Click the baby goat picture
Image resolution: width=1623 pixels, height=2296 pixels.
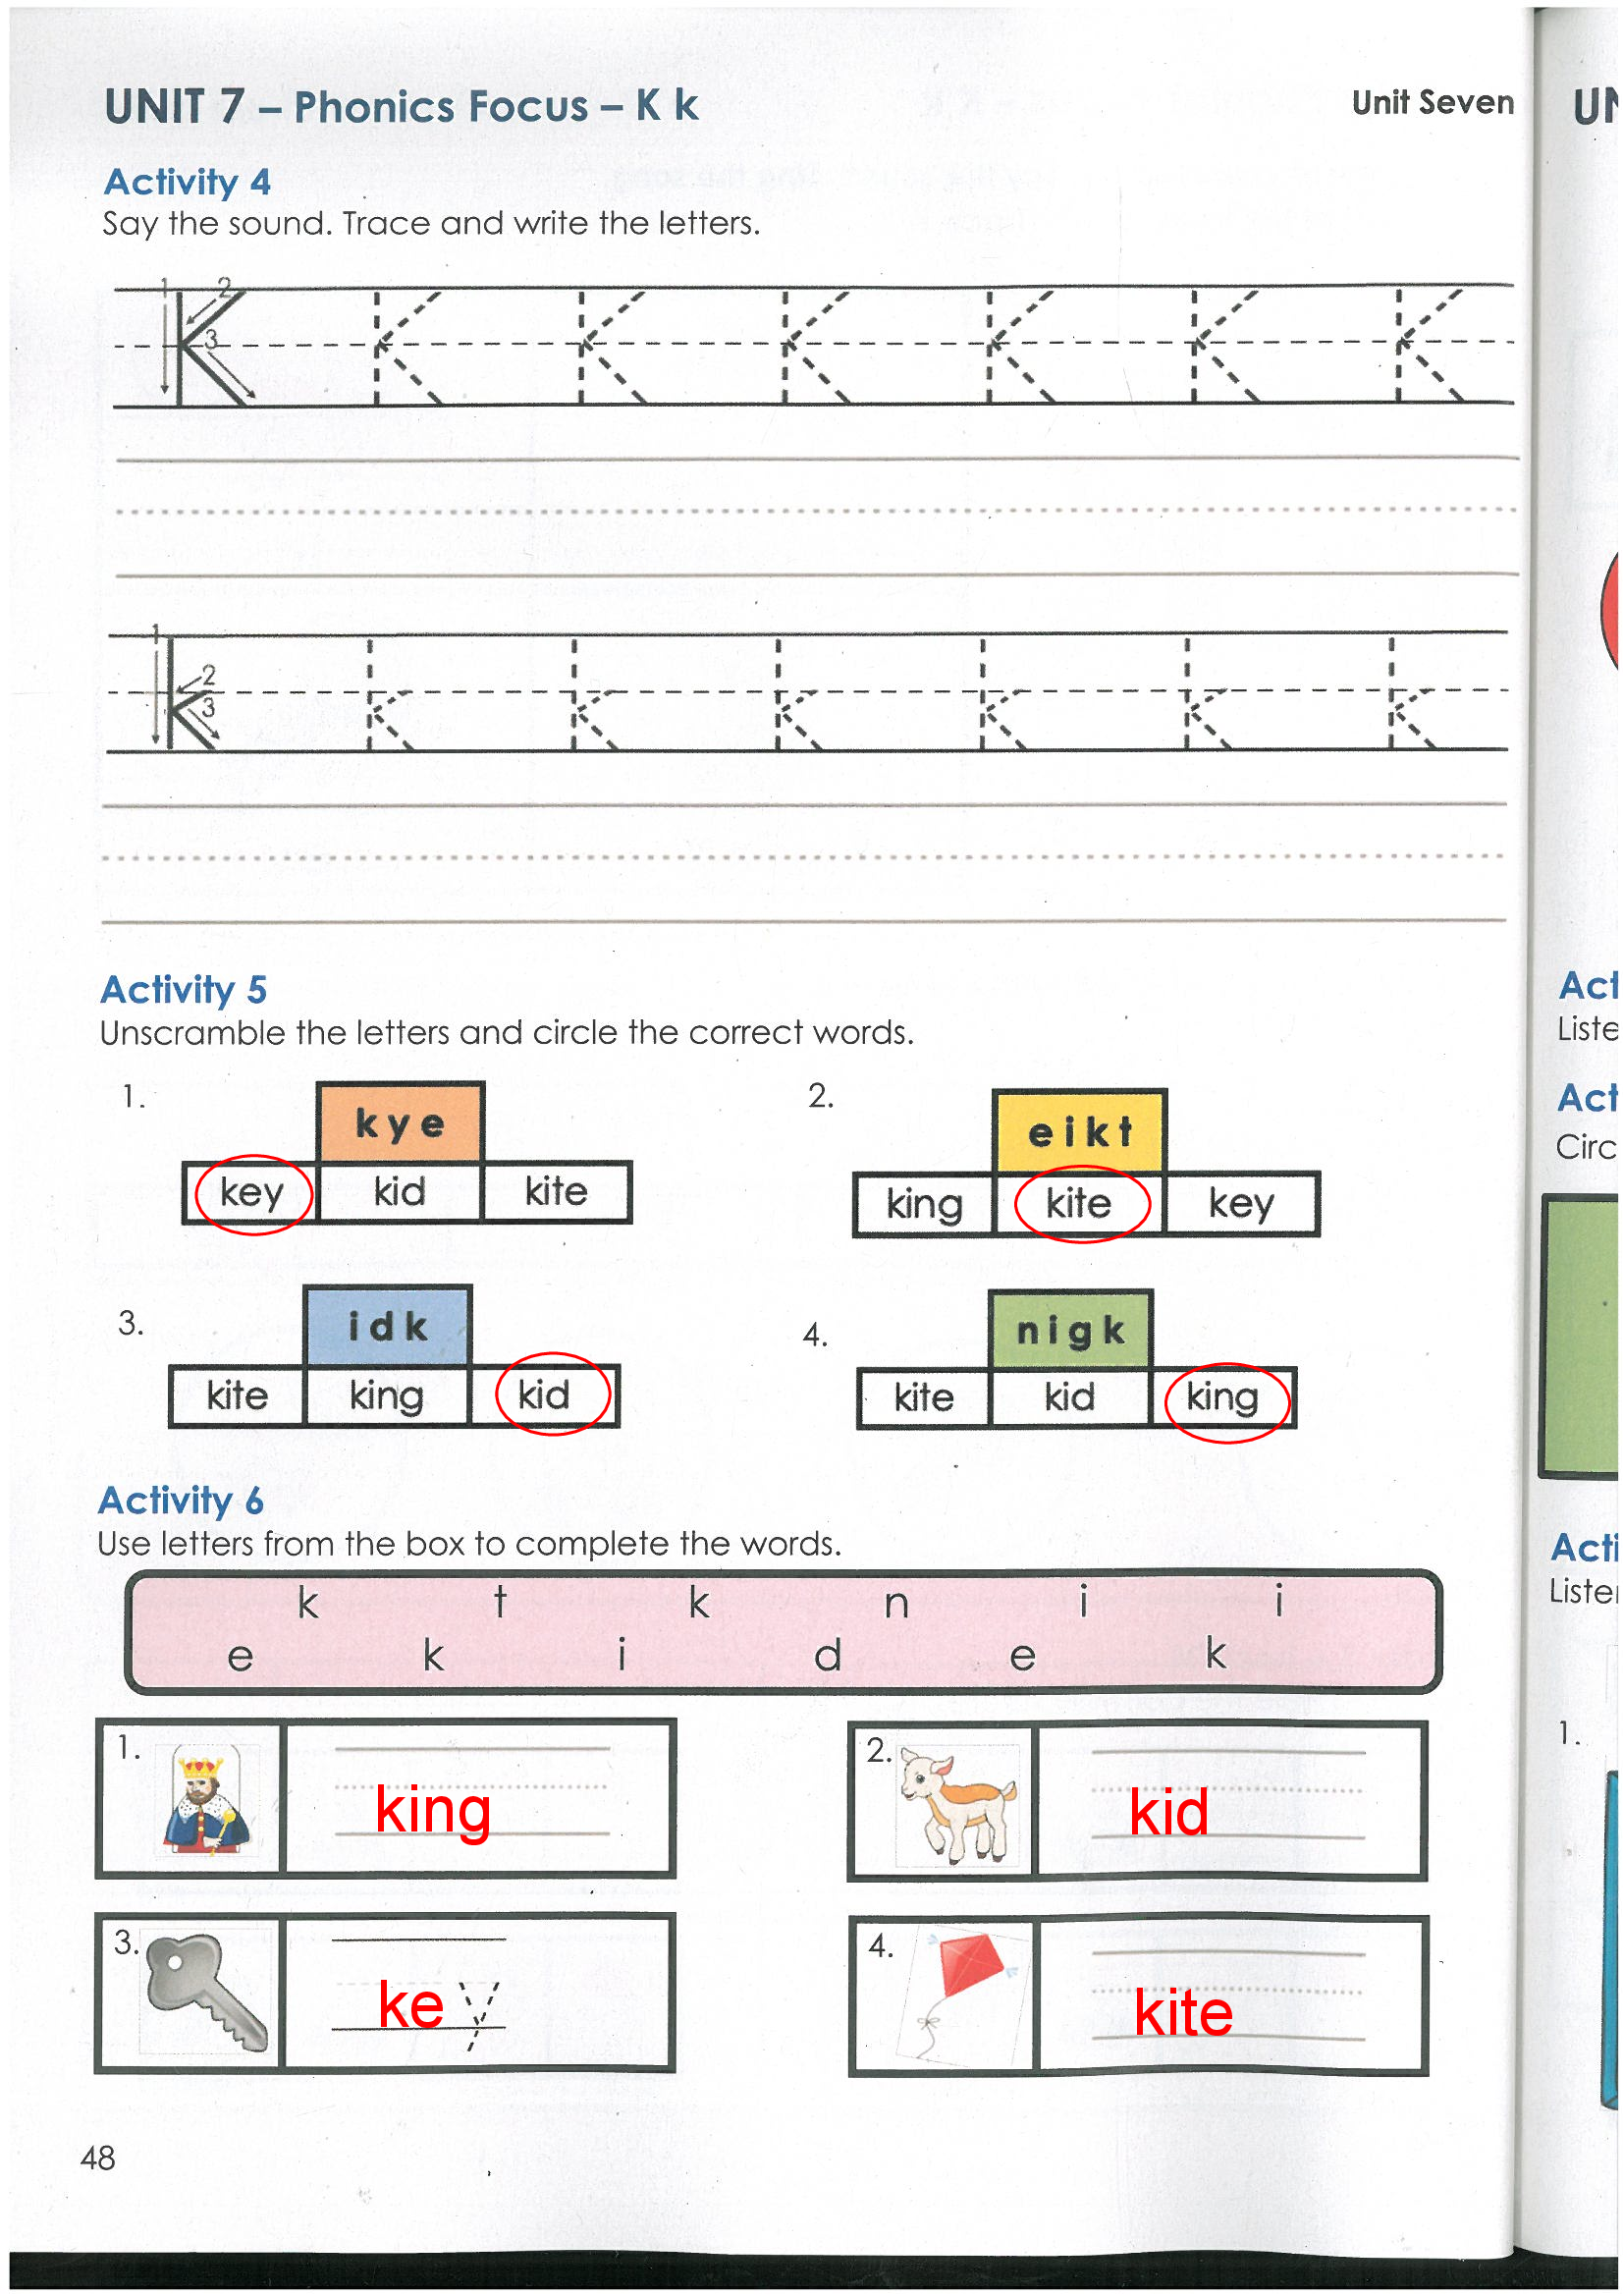coord(957,1805)
